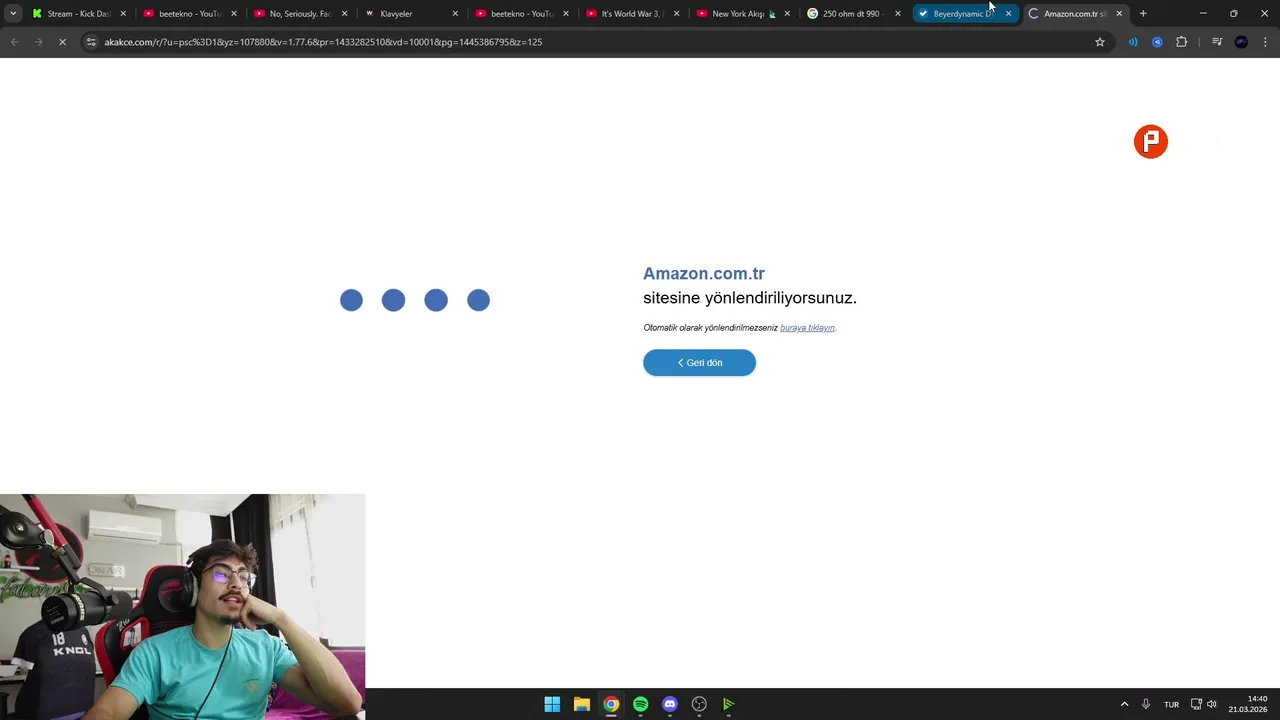Open the tab search dropdown arrow
Viewport: 1280px width, 720px height.
tap(13, 14)
